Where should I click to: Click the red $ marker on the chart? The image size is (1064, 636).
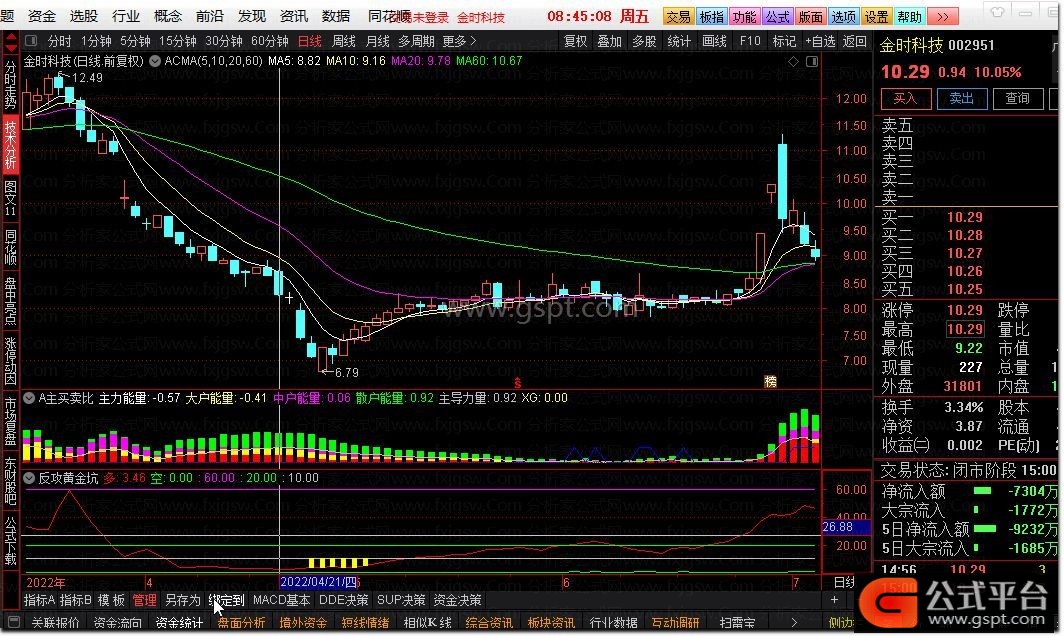[517, 383]
